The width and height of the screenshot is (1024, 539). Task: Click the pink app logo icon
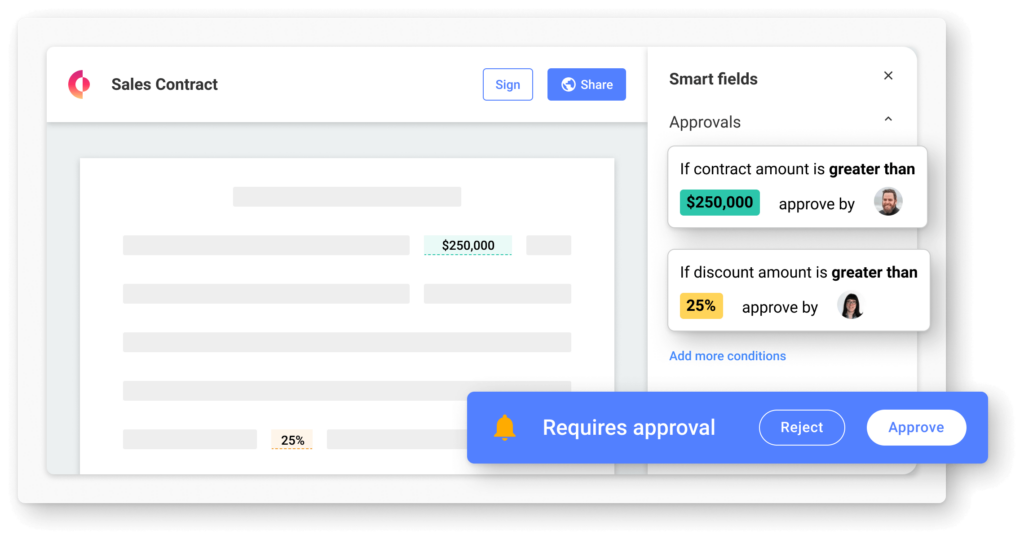pyautogui.click(x=79, y=84)
